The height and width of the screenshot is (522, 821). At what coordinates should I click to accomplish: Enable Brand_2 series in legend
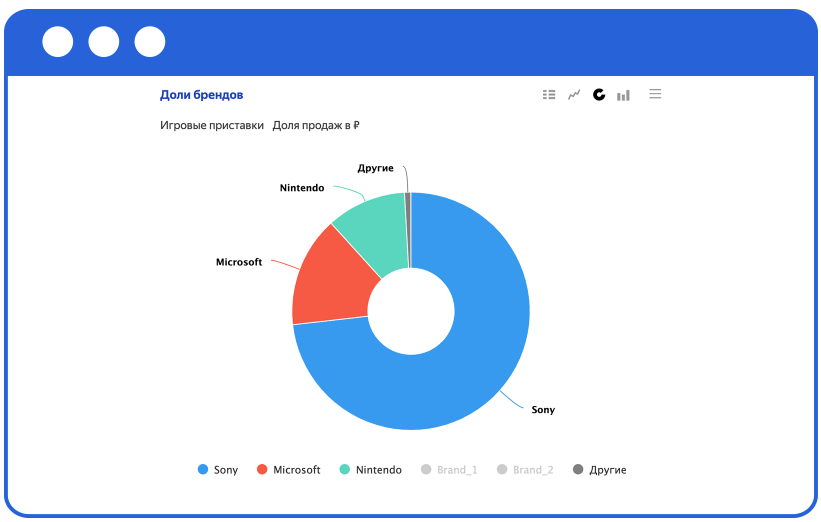(525, 470)
